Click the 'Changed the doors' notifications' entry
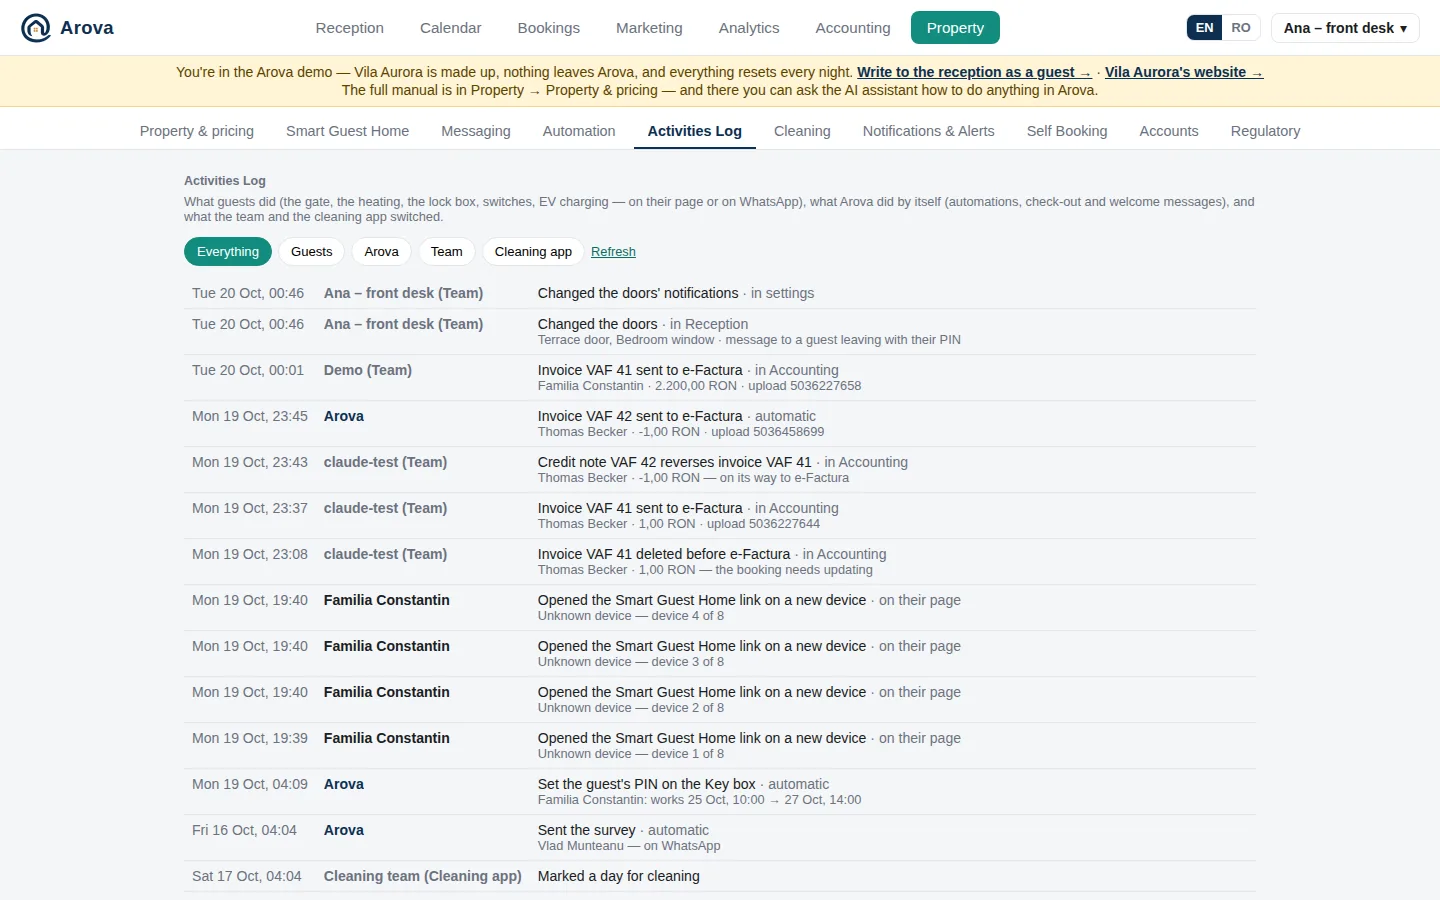 (638, 293)
